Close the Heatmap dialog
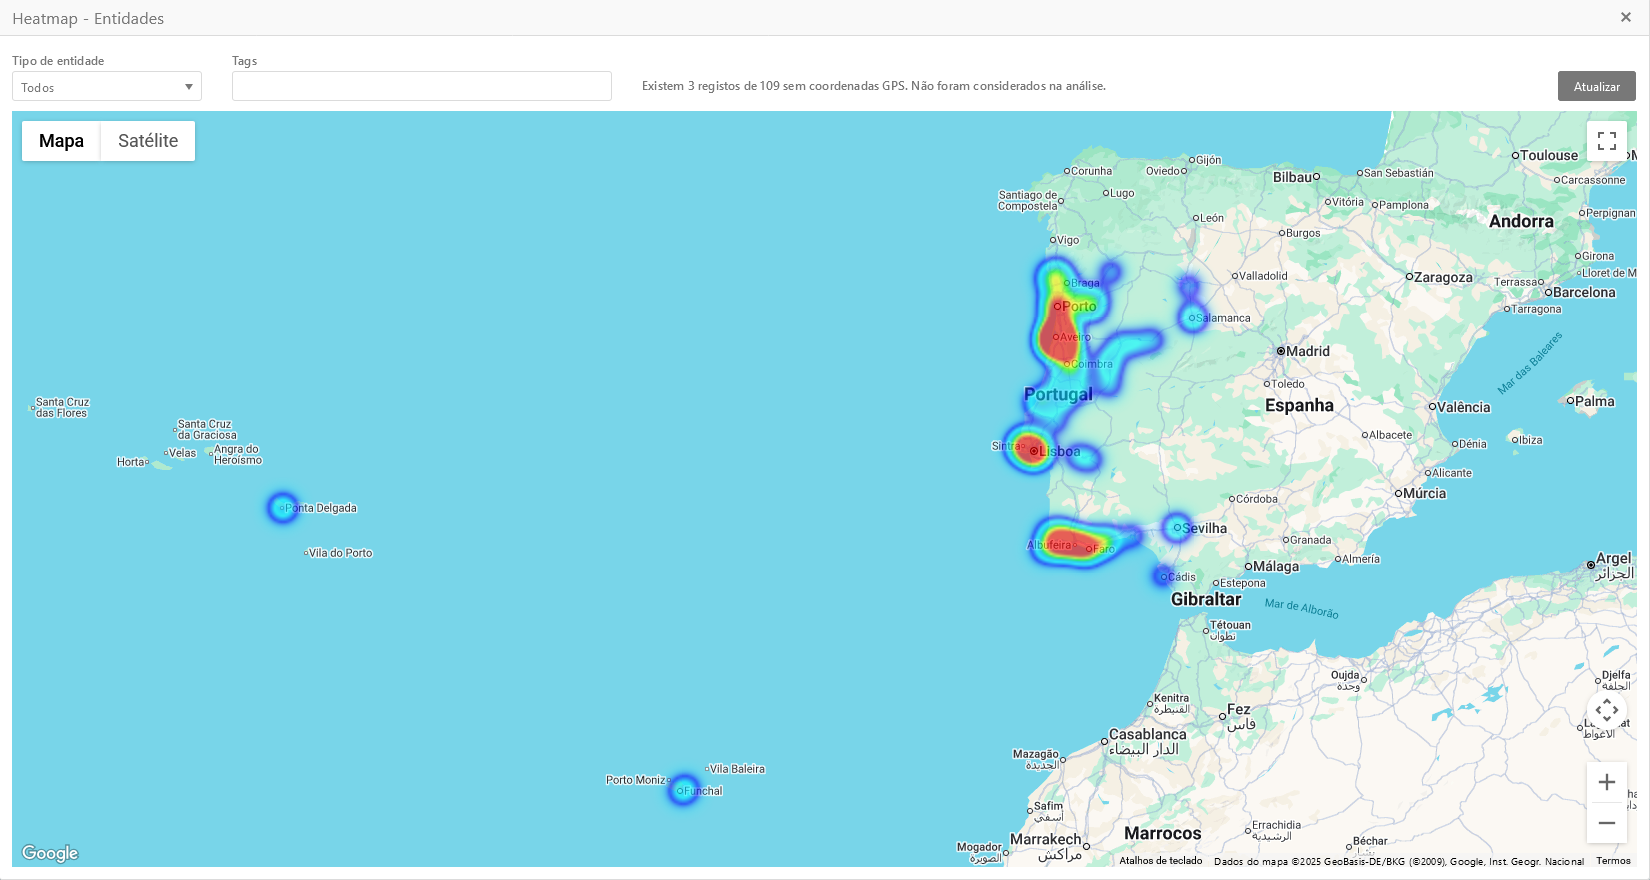The image size is (1650, 880). click(1625, 17)
